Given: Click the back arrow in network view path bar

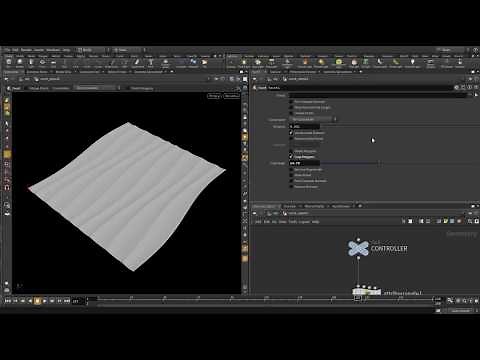Looking at the screenshot, I should [255, 213].
